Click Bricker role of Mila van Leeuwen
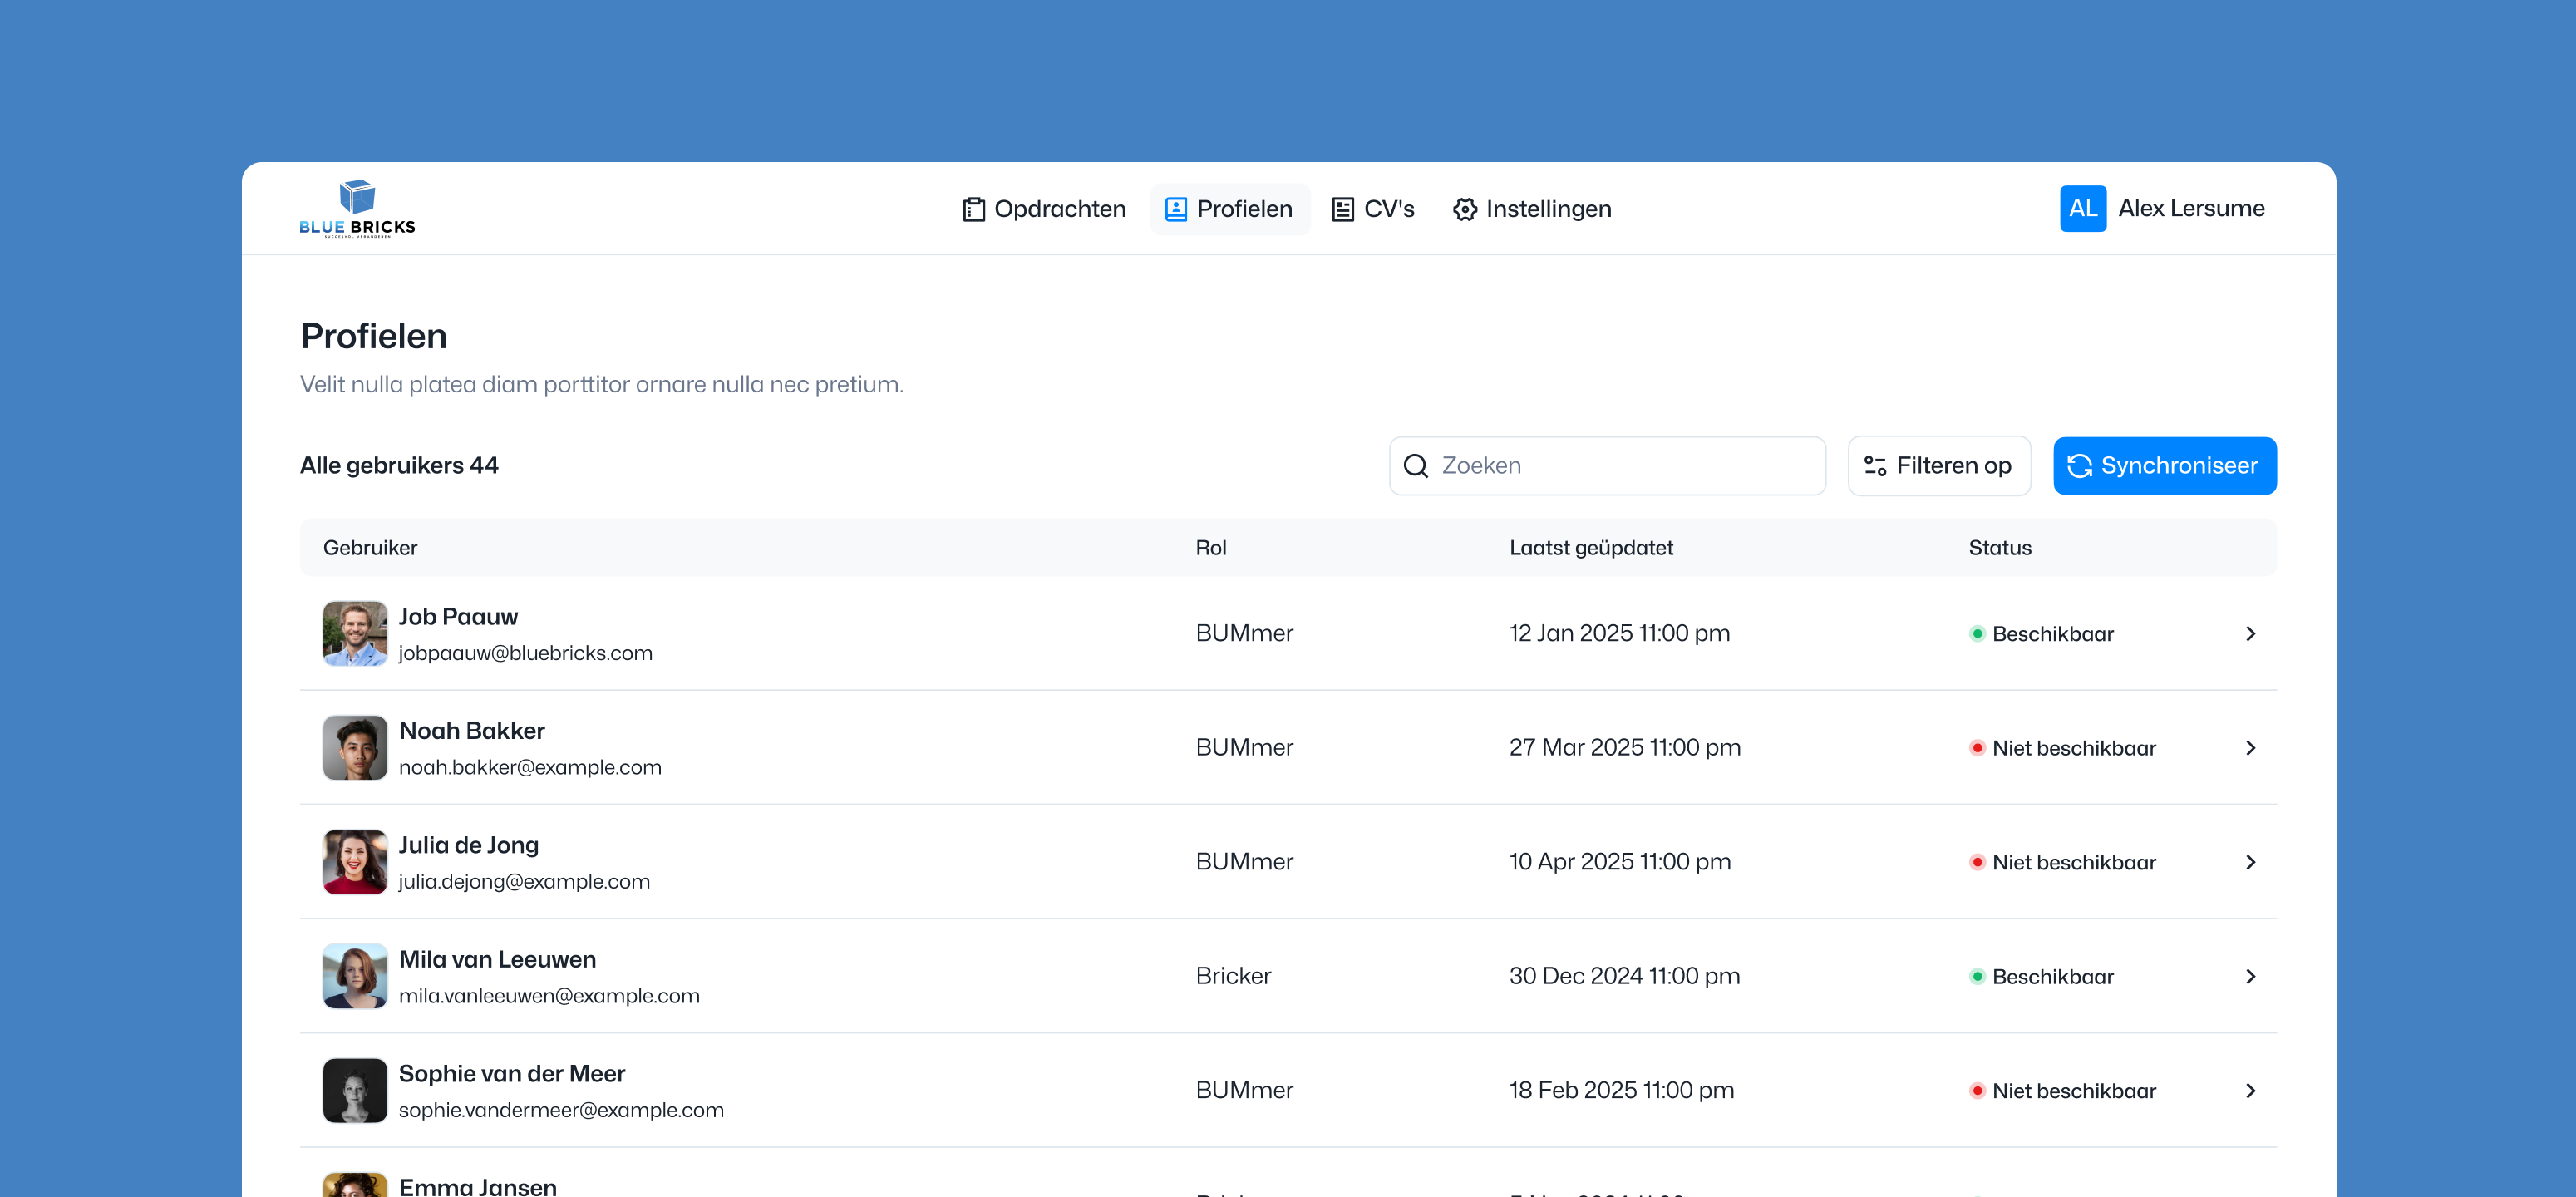Image resolution: width=2576 pixels, height=1197 pixels. [x=1233, y=975]
